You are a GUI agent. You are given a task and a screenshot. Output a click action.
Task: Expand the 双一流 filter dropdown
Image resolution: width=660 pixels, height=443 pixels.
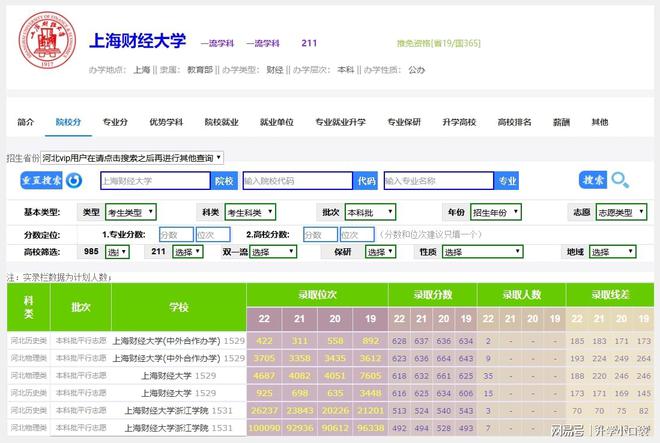pos(273,252)
